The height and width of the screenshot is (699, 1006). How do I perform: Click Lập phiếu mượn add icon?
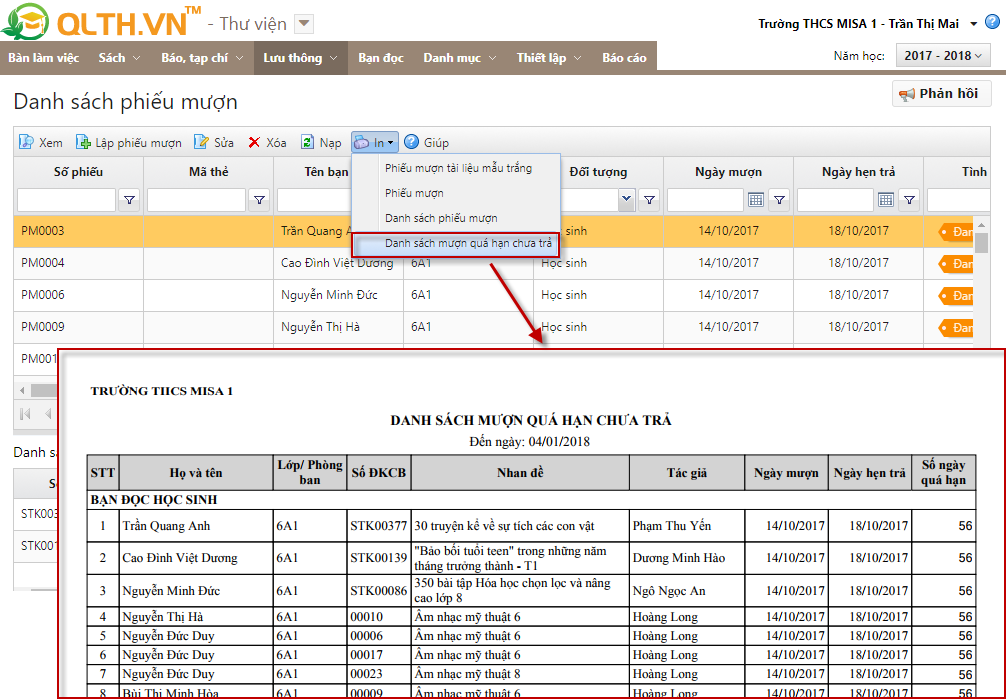click(x=83, y=143)
